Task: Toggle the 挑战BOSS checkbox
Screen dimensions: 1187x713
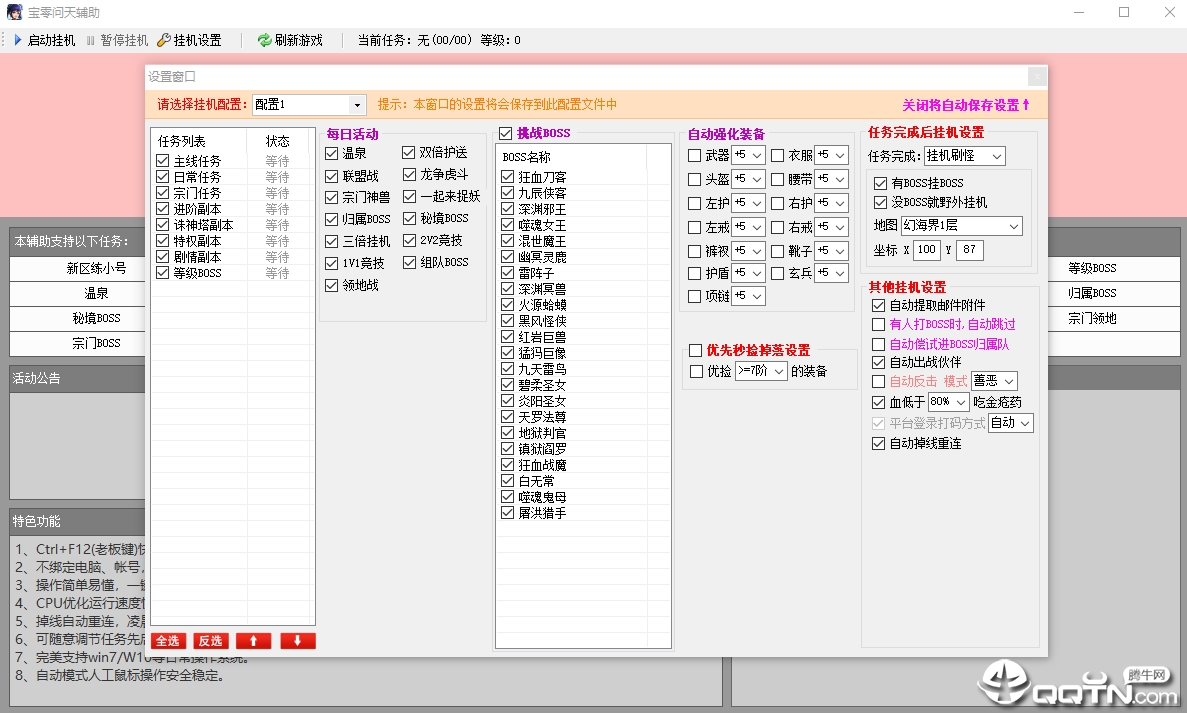Action: coord(506,134)
